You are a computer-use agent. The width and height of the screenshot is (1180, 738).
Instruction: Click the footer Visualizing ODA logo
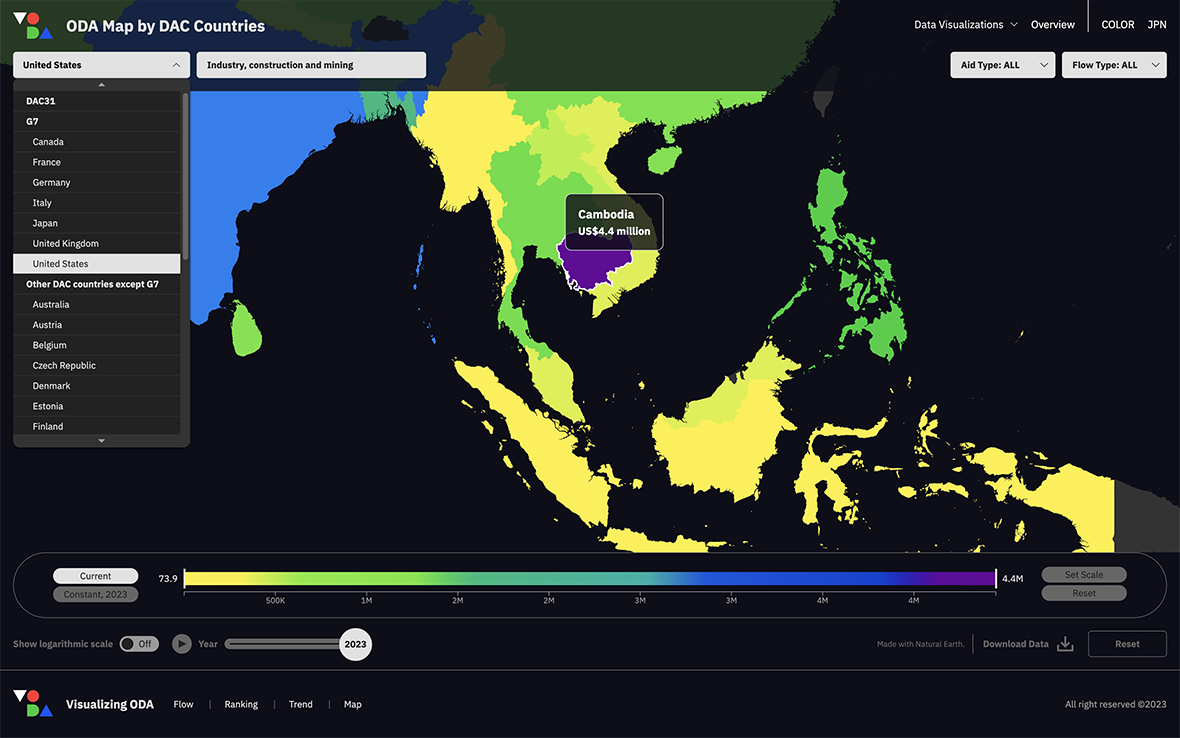pyautogui.click(x=32, y=703)
